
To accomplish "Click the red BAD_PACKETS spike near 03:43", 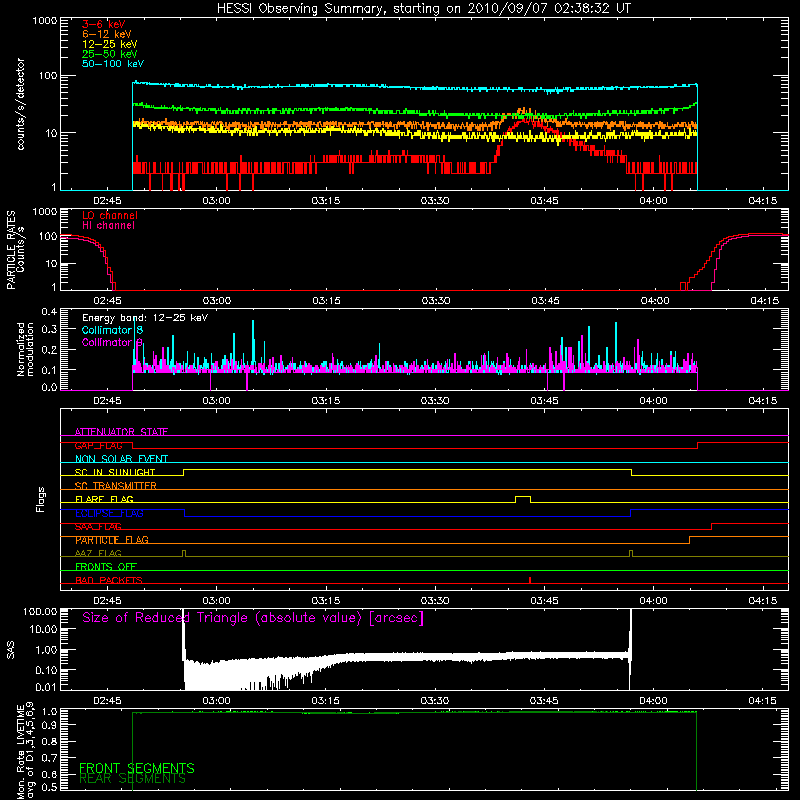I will [530, 580].
